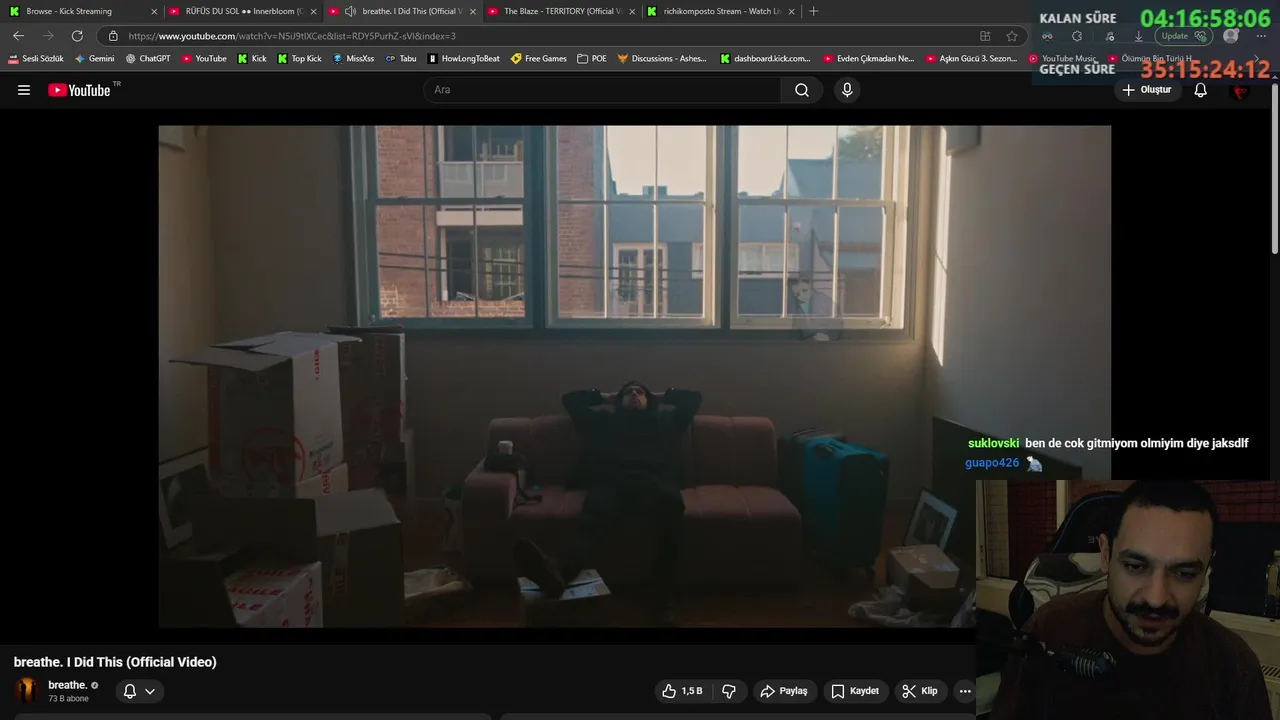
Task: Bookmark this page with the star icon
Action: (1012, 36)
